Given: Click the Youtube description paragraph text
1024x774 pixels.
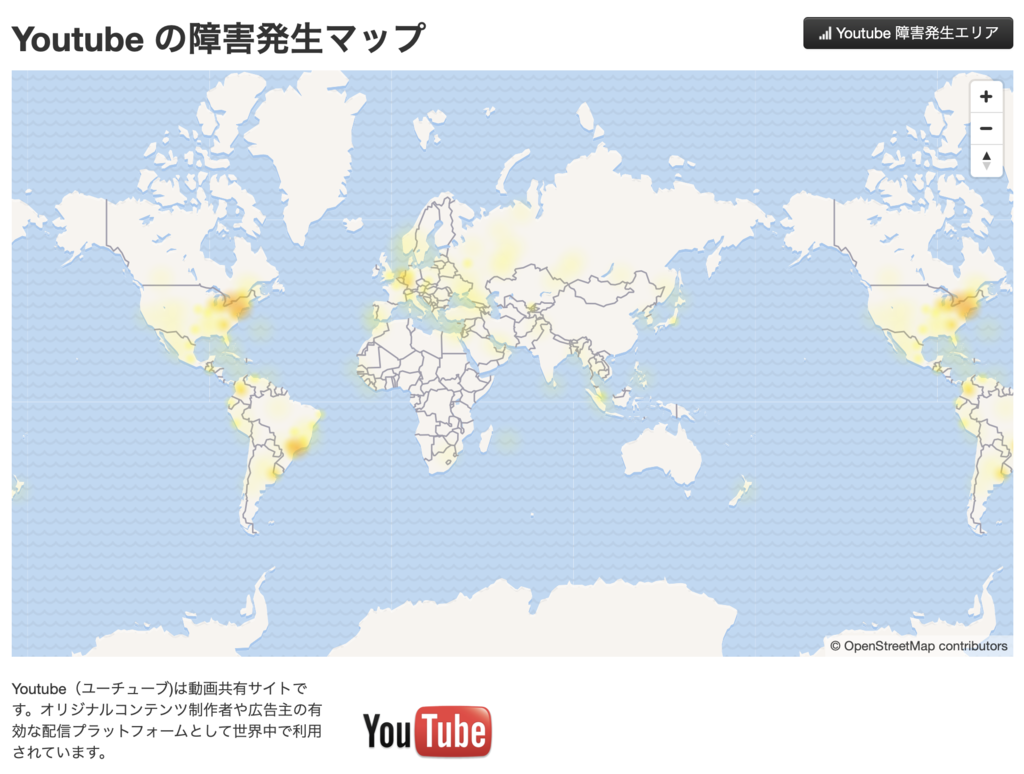Looking at the screenshot, I should tap(167, 720).
